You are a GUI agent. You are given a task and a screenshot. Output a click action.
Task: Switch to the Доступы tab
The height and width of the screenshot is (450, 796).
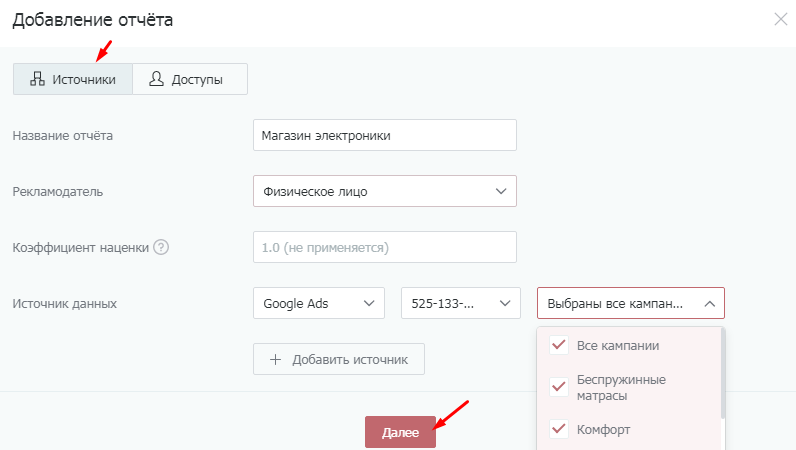[x=190, y=80]
